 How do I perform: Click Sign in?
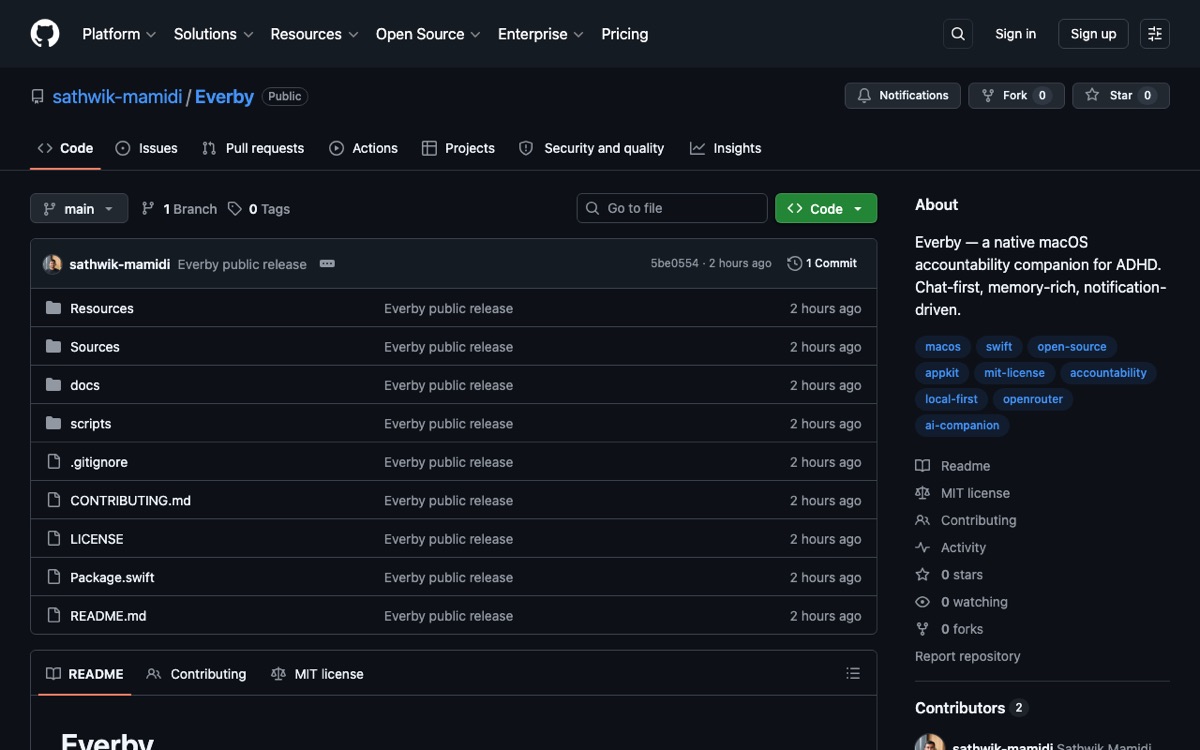(x=1015, y=34)
